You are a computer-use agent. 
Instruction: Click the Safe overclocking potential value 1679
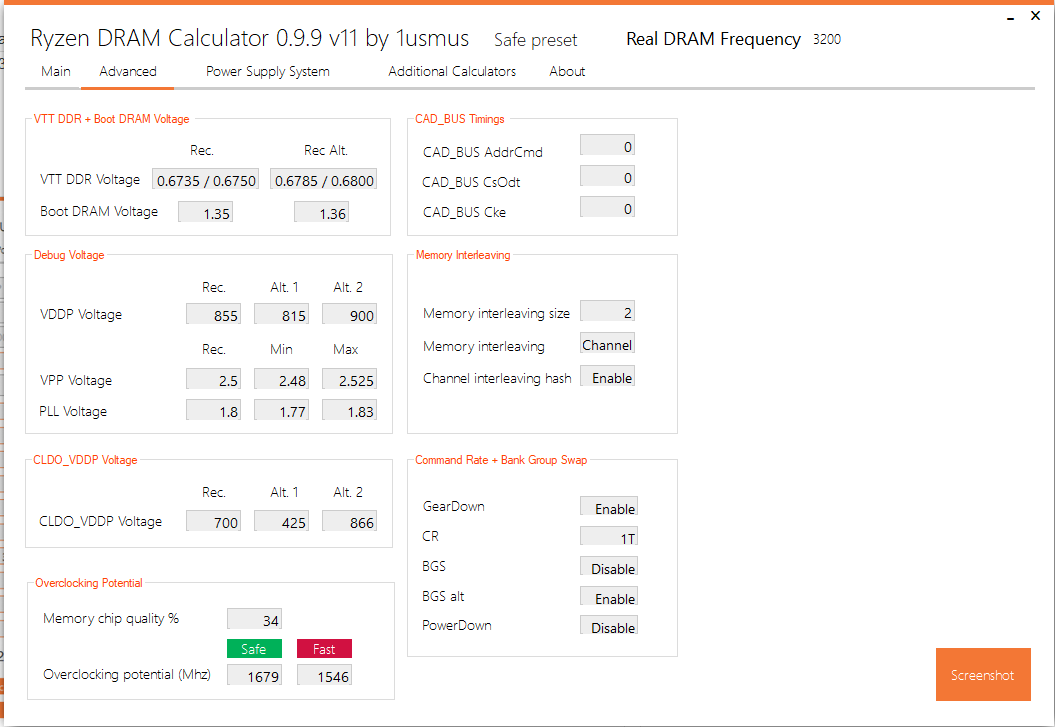tap(254, 675)
